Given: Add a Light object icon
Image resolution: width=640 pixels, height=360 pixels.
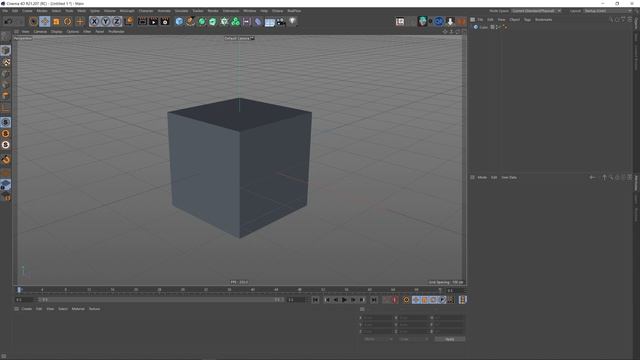Looking at the screenshot, I should pyautogui.click(x=292, y=21).
